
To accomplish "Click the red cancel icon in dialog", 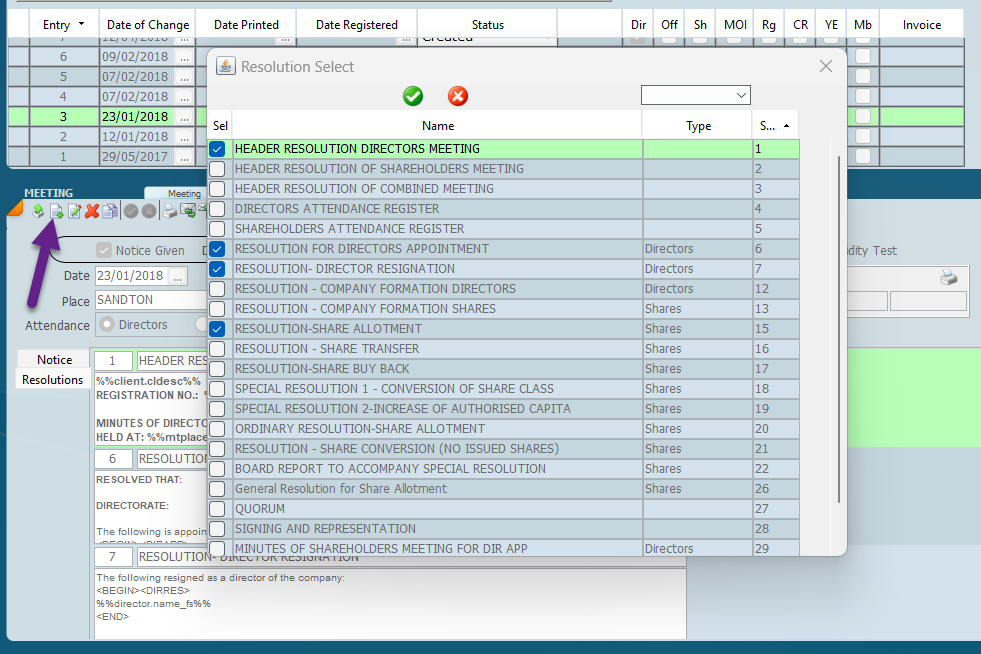I will [x=458, y=96].
